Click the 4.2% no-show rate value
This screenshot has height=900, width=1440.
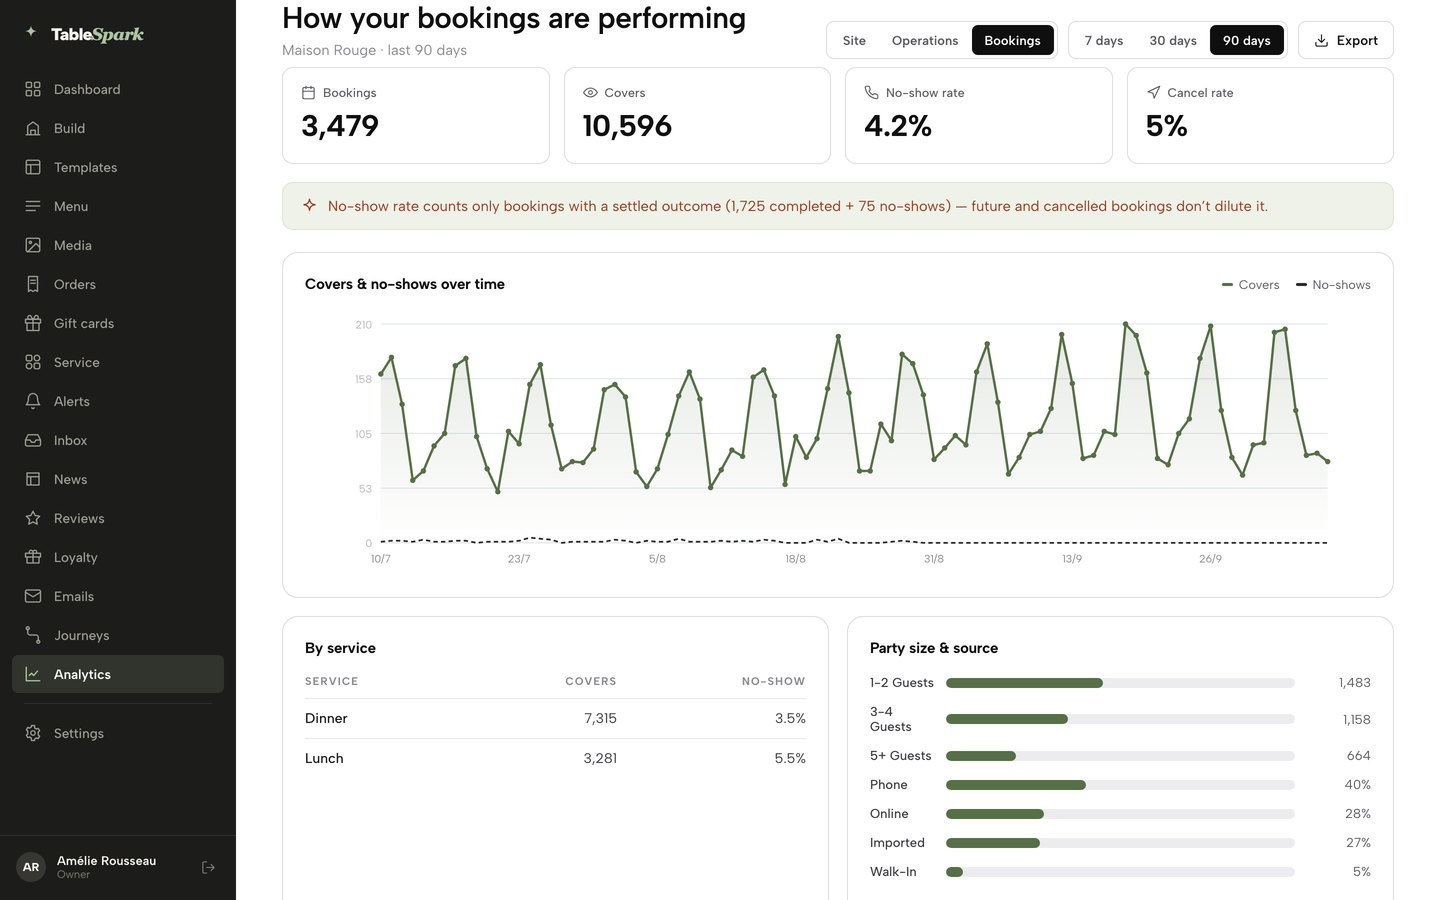coord(898,126)
